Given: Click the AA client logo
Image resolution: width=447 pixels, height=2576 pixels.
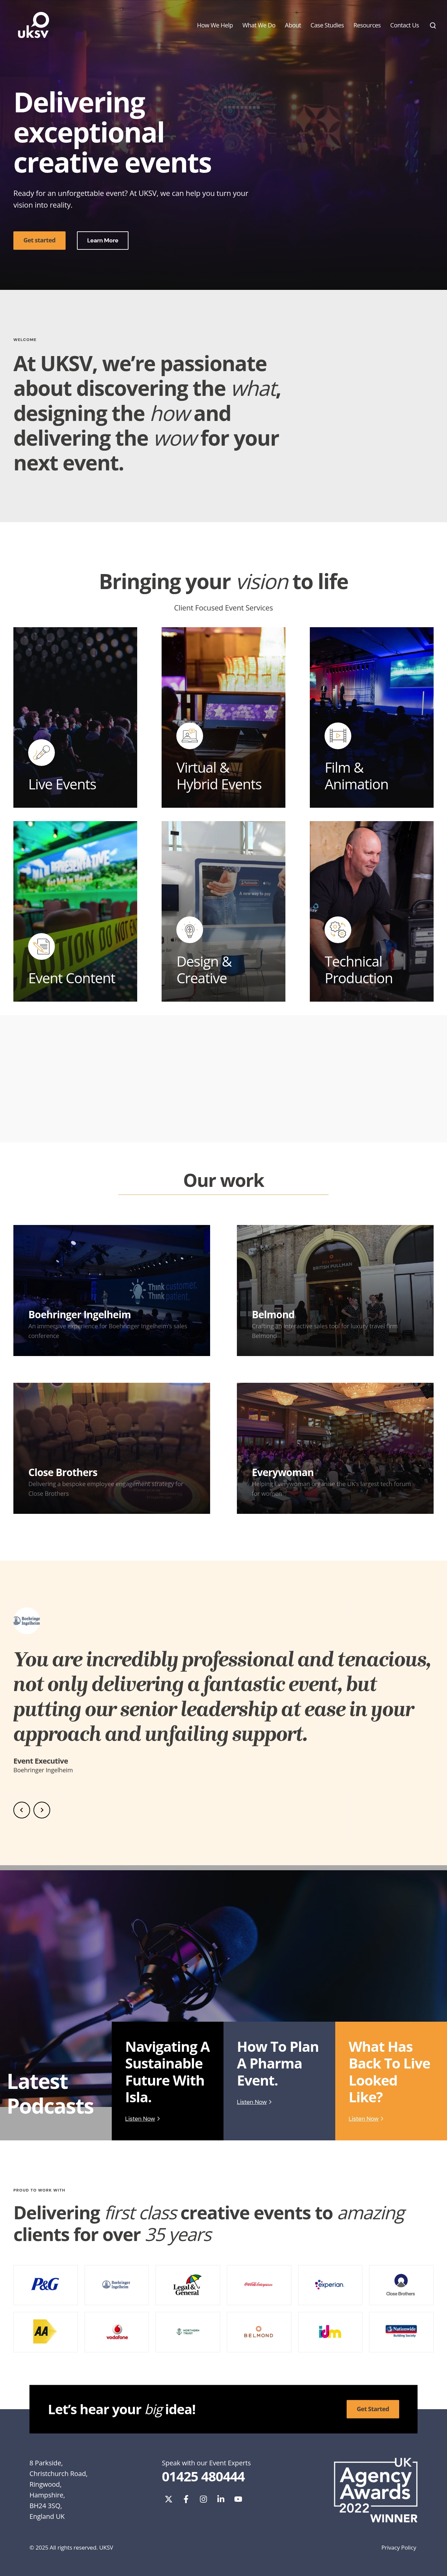Looking at the screenshot, I should click(45, 2331).
